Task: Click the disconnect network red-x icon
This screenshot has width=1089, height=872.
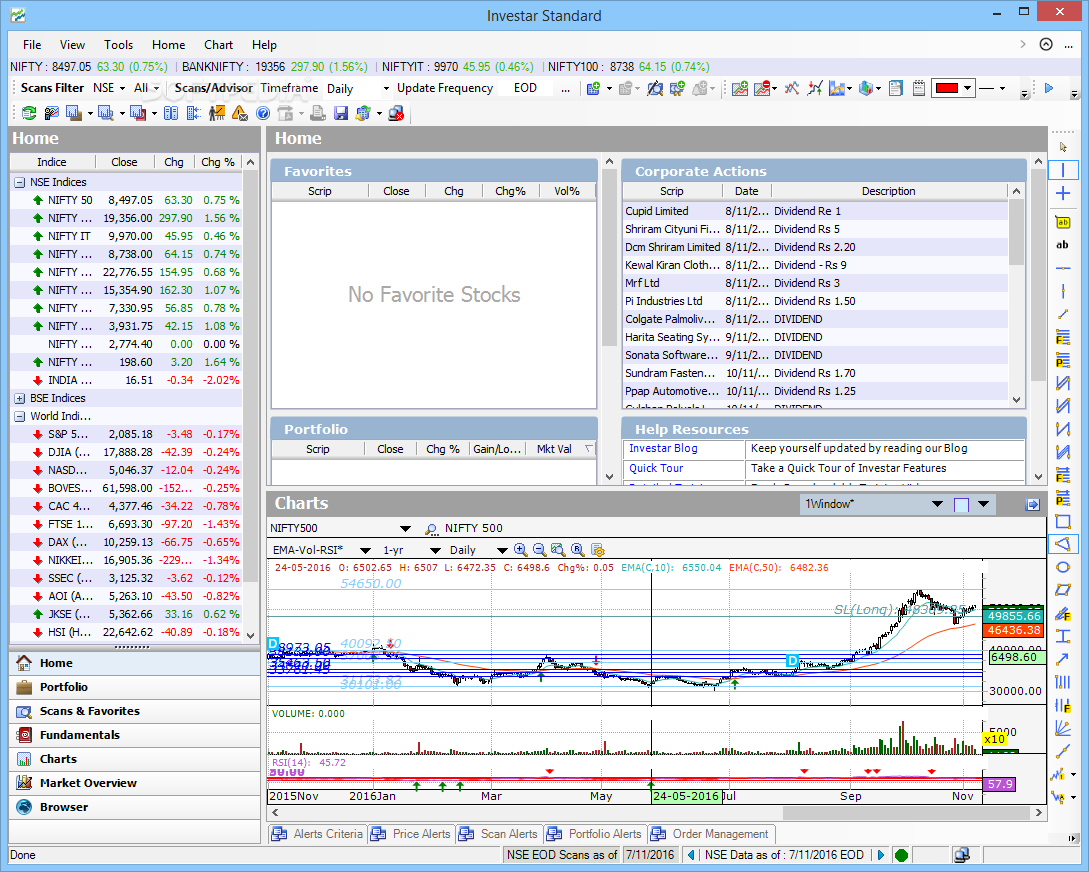Action: pos(396,112)
